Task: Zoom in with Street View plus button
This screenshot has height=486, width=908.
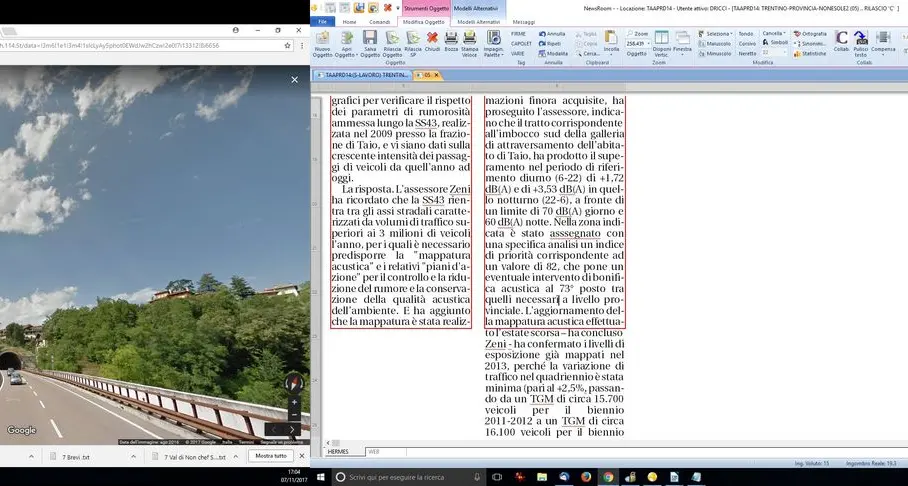Action: click(294, 402)
